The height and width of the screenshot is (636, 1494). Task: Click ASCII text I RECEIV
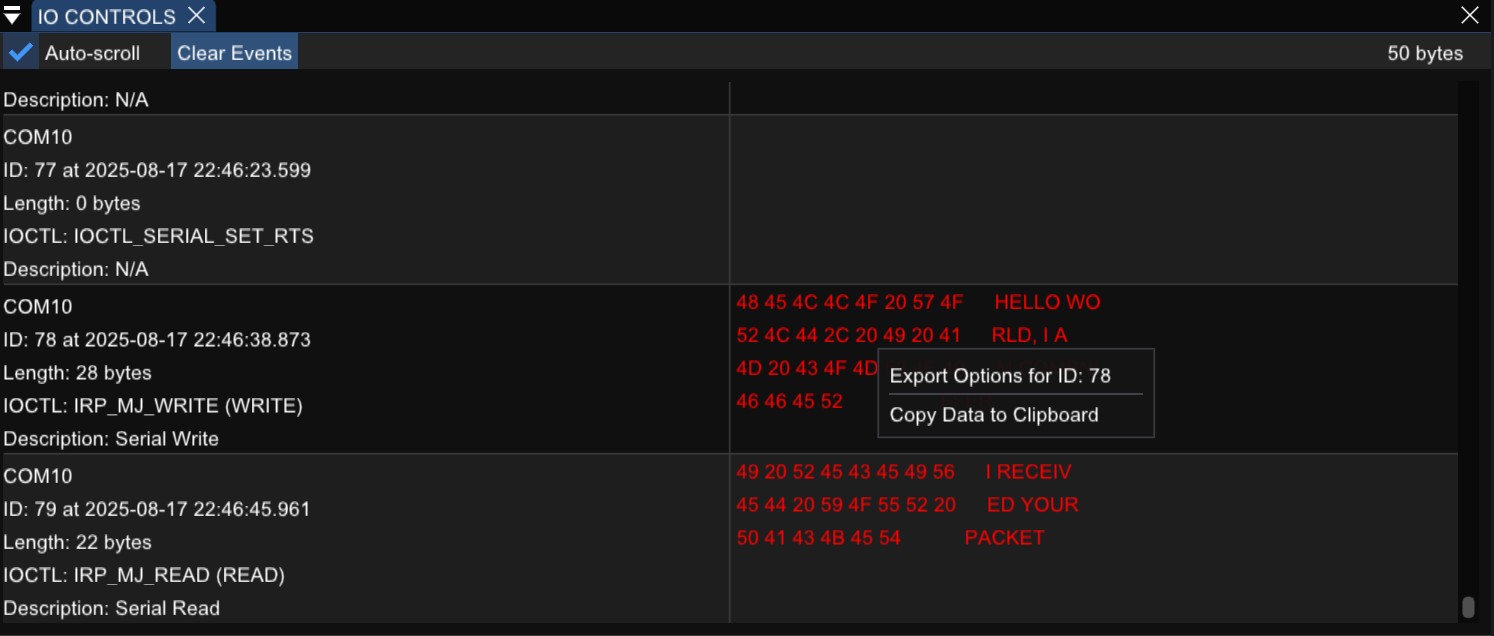tap(1028, 471)
